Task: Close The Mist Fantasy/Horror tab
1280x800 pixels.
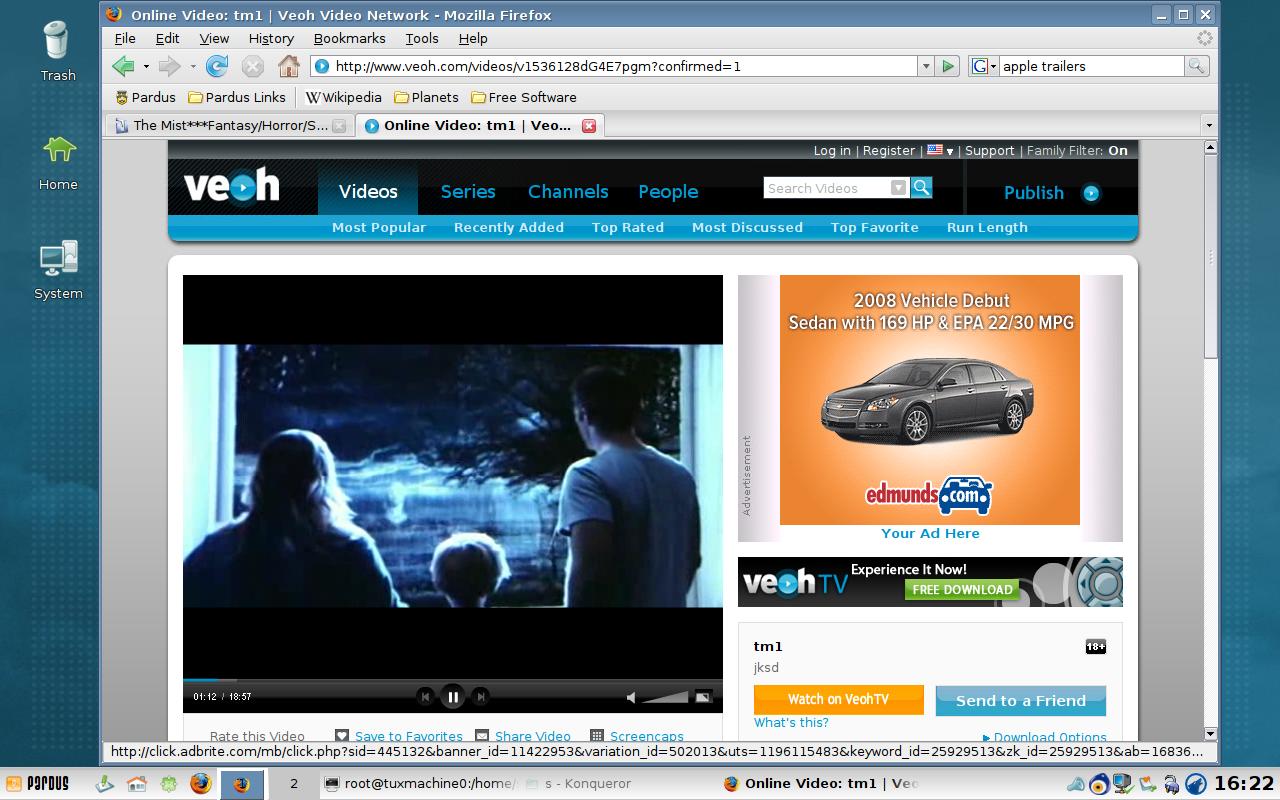Action: pyautogui.click(x=339, y=125)
